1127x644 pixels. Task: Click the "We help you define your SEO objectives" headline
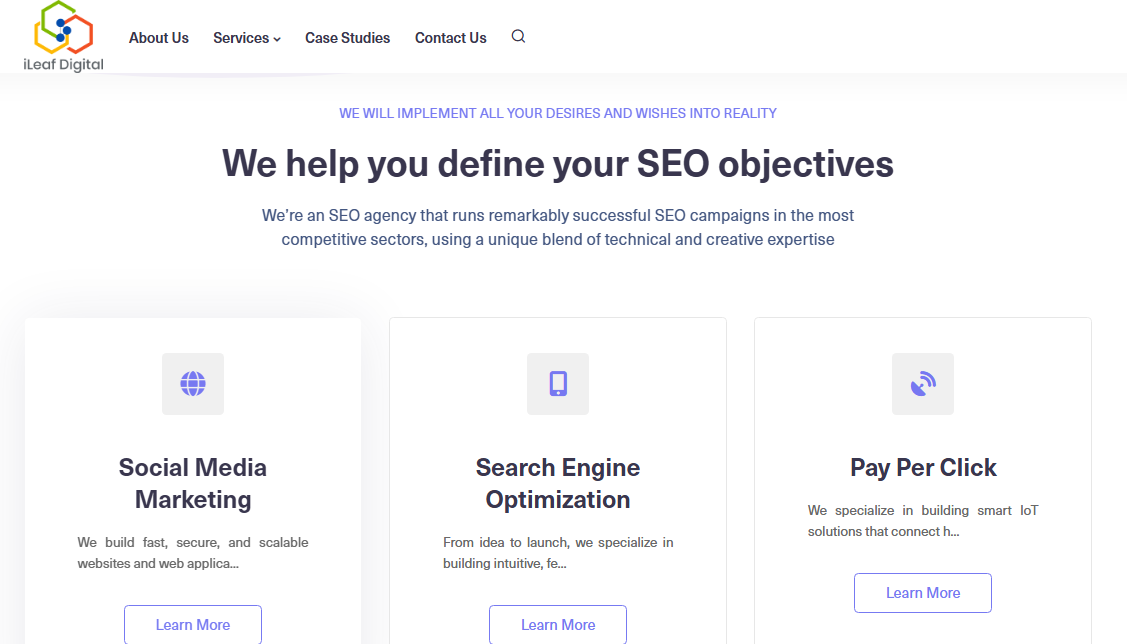[x=558, y=163]
